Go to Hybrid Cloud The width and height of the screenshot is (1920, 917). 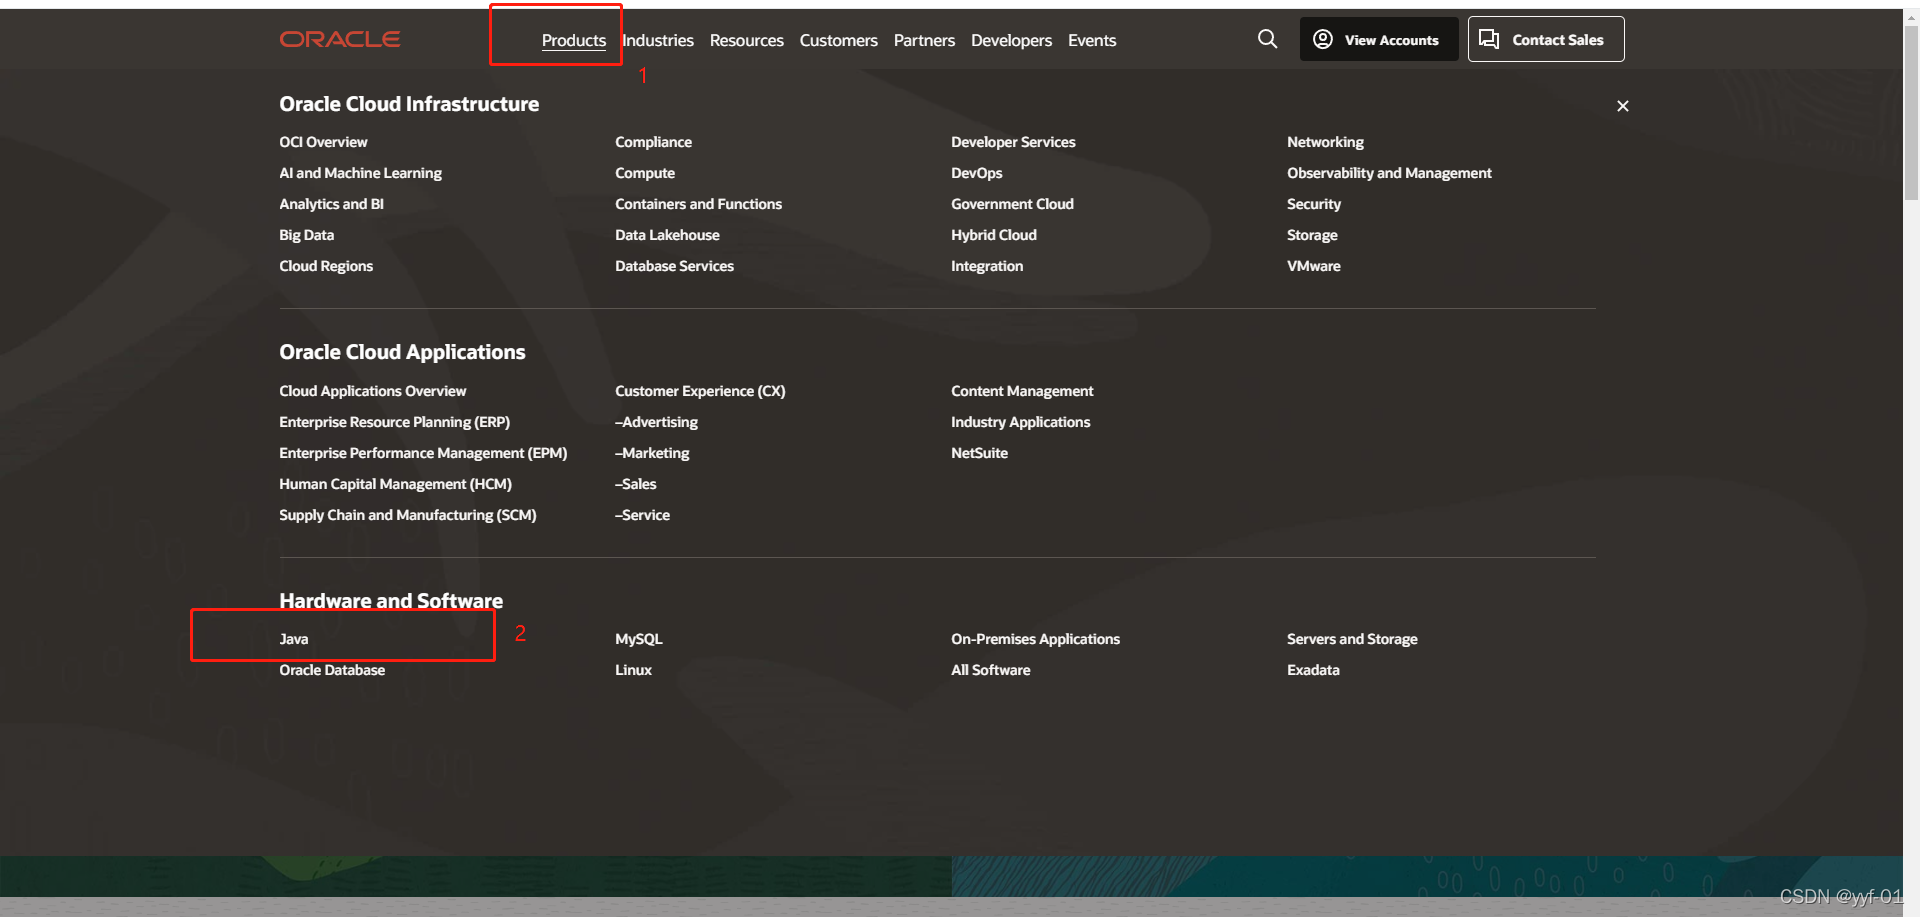[993, 235]
